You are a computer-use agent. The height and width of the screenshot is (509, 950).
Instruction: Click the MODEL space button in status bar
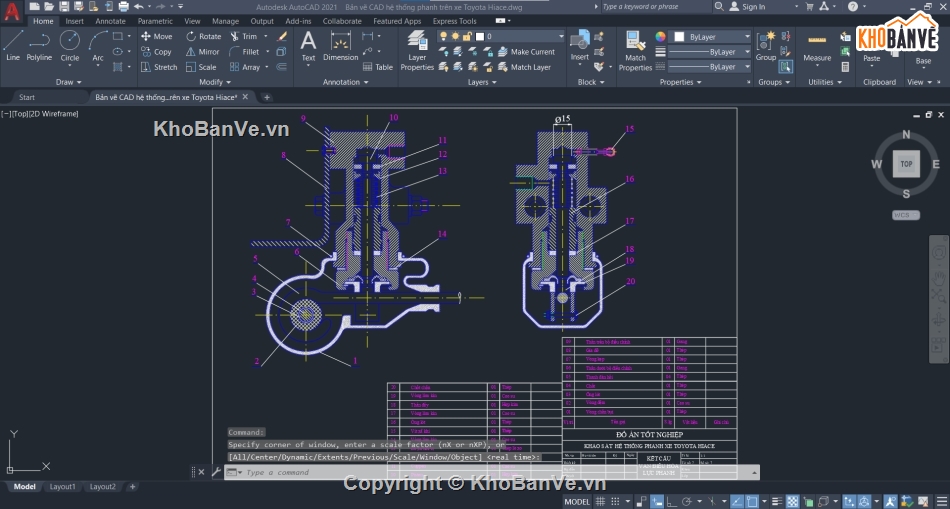pyautogui.click(x=577, y=501)
